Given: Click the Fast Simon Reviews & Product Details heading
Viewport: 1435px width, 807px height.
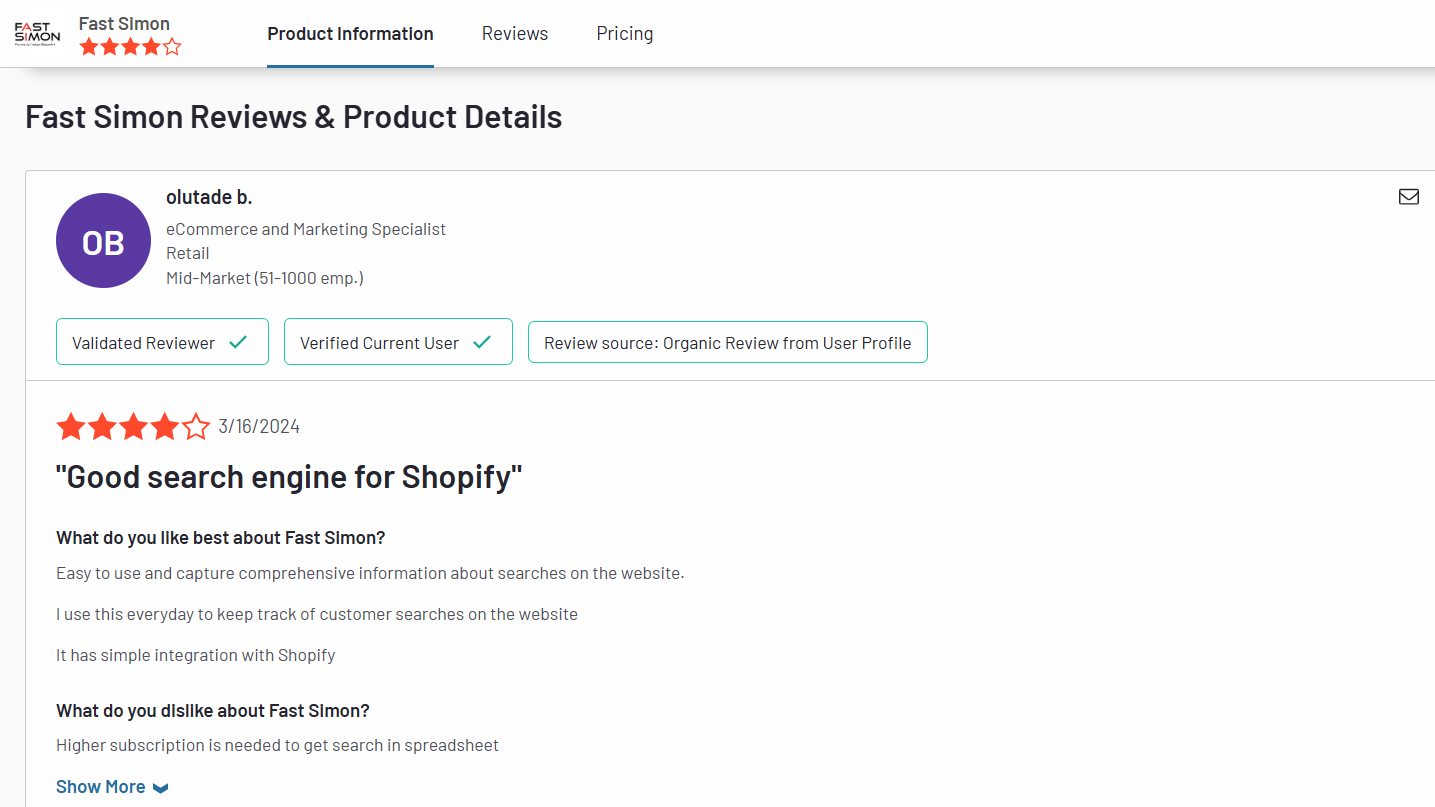Looking at the screenshot, I should coord(293,117).
